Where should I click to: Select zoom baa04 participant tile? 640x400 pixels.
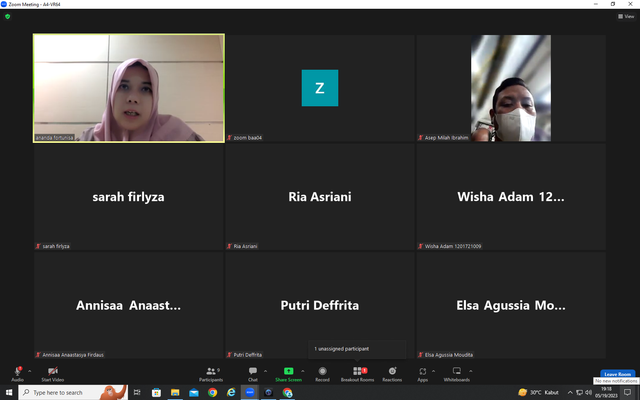click(320, 88)
